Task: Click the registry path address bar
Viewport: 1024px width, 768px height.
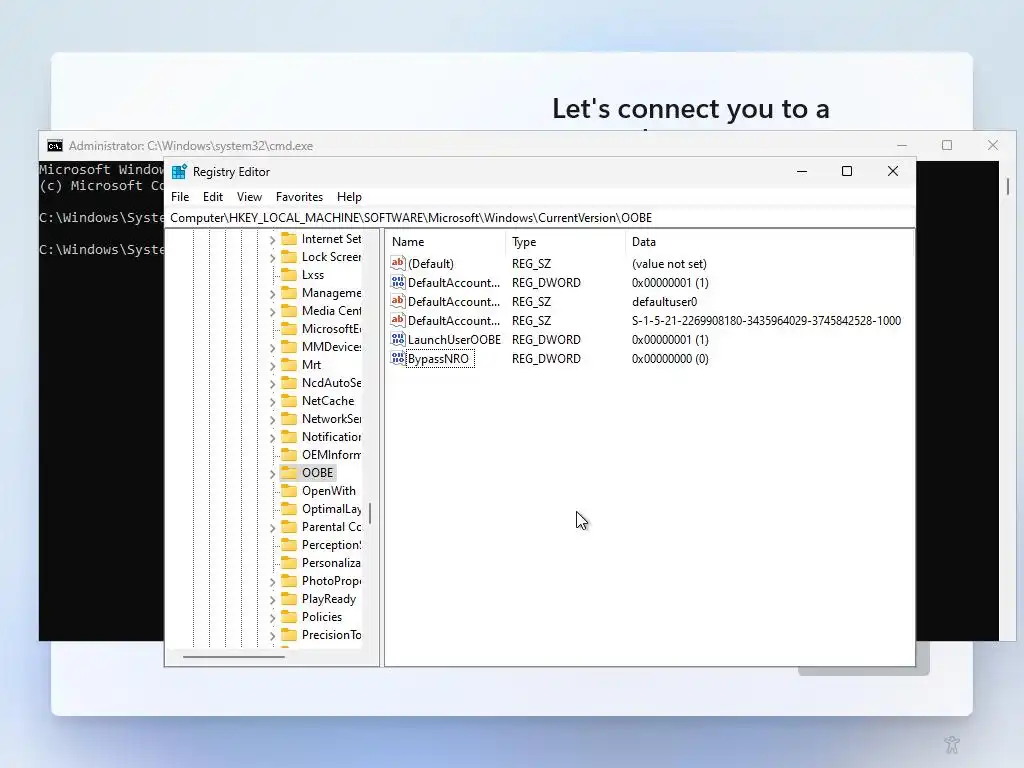Action: 539,217
